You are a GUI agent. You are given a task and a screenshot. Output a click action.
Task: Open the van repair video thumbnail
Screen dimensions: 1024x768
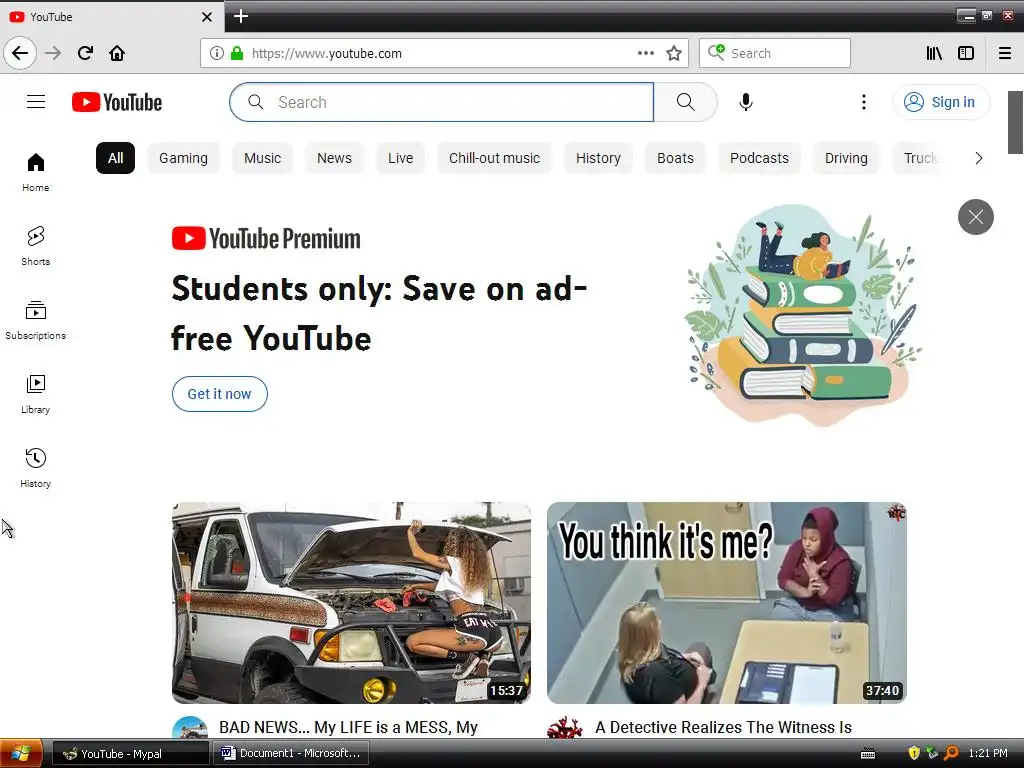(351, 603)
